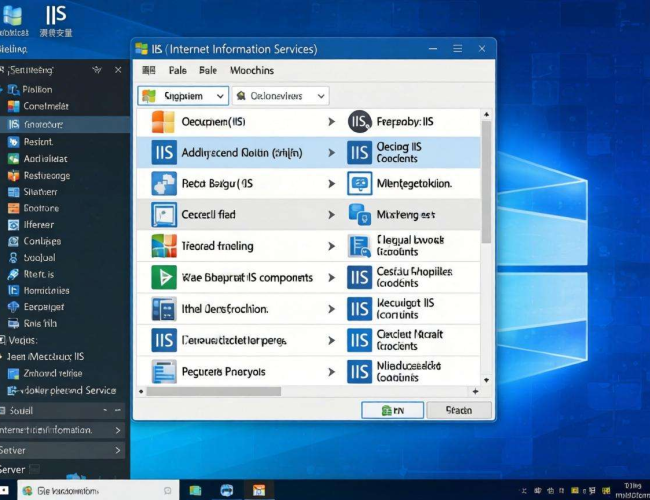
Task: Click the blue browser icon in taskbar
Action: (227, 490)
